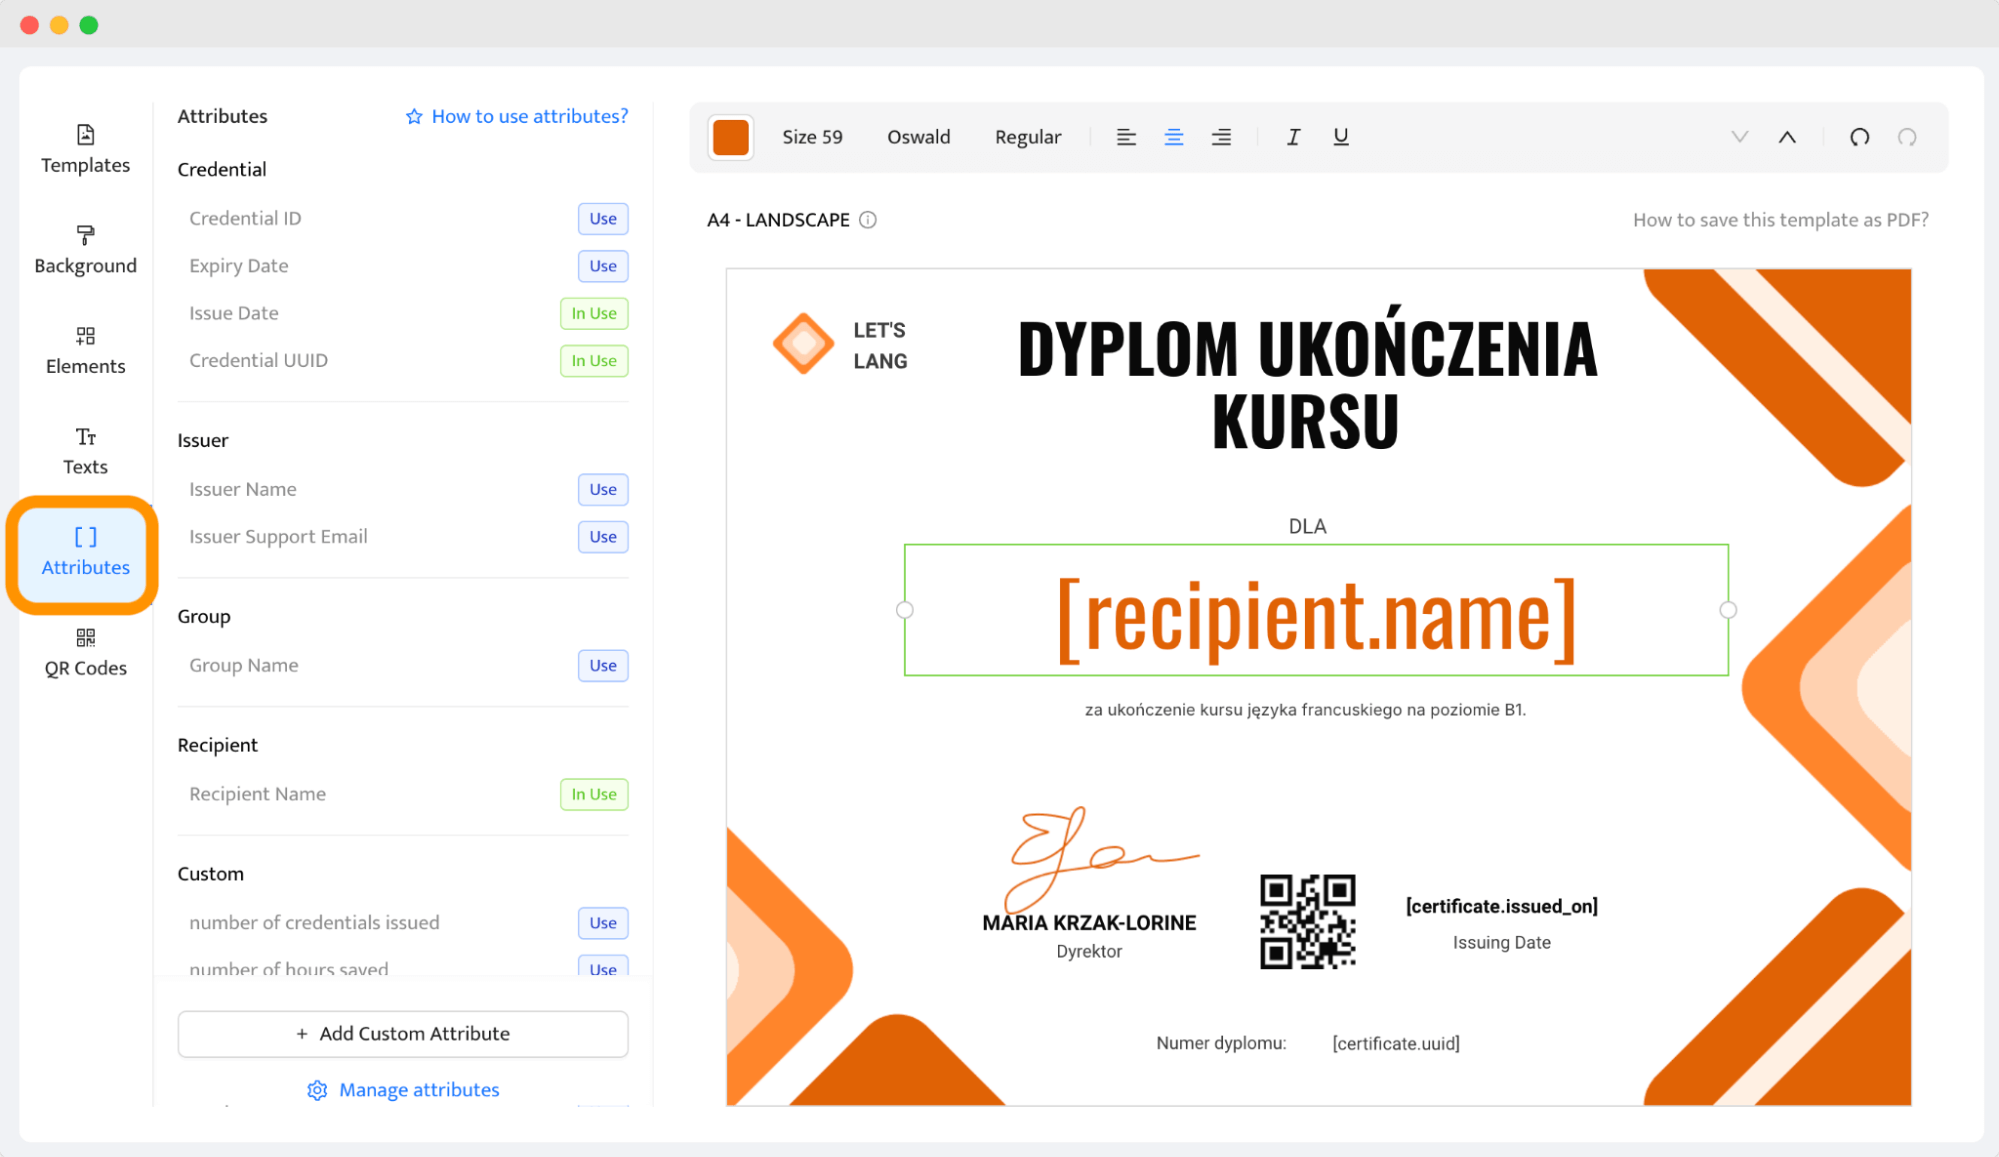Select the [certificate.uuid] placeholder text

point(1396,1043)
